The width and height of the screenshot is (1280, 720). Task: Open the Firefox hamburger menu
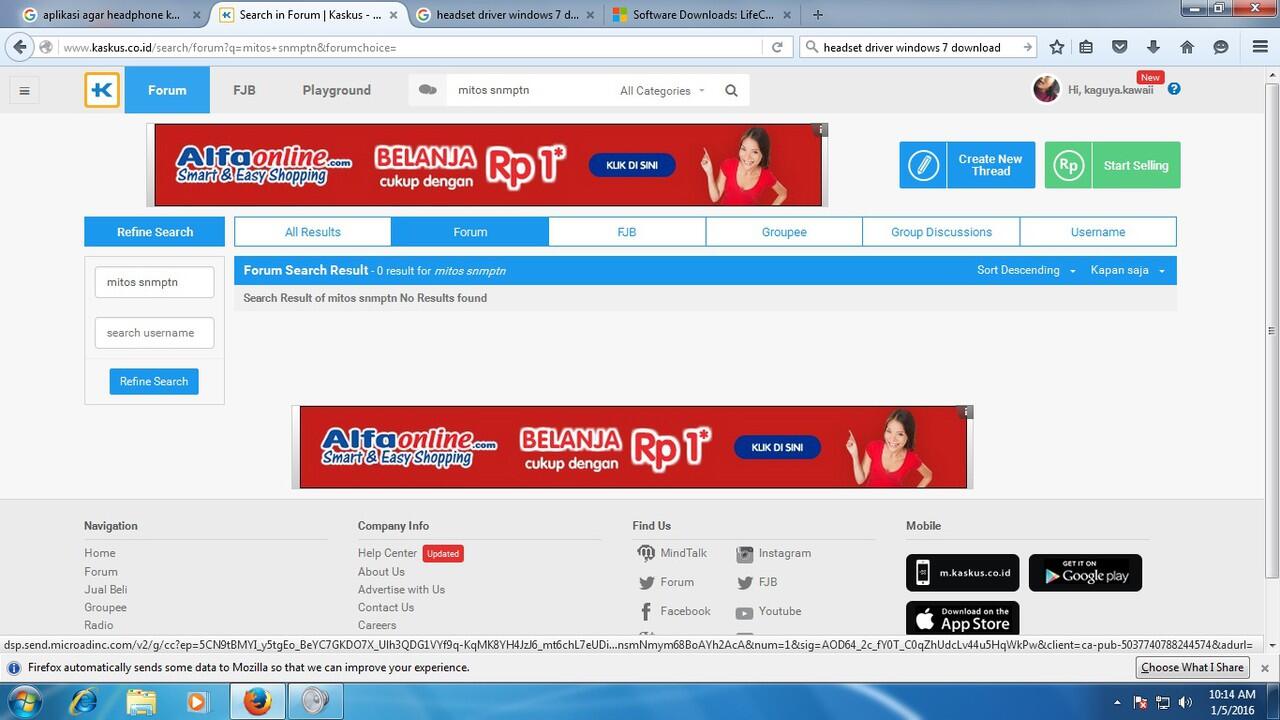pyautogui.click(x=1260, y=47)
